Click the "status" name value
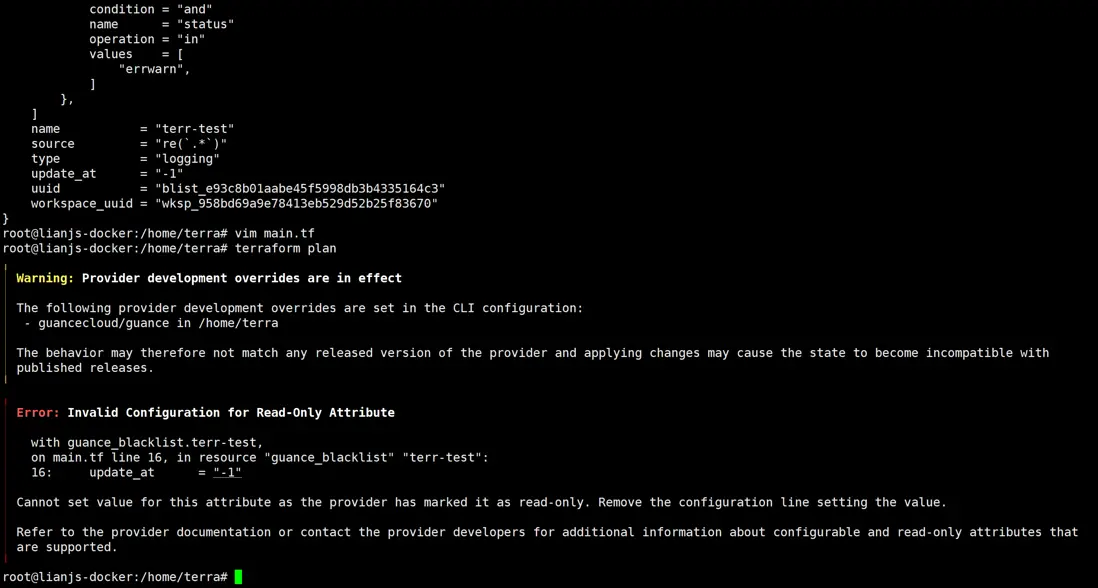The image size is (1098, 588). point(205,24)
